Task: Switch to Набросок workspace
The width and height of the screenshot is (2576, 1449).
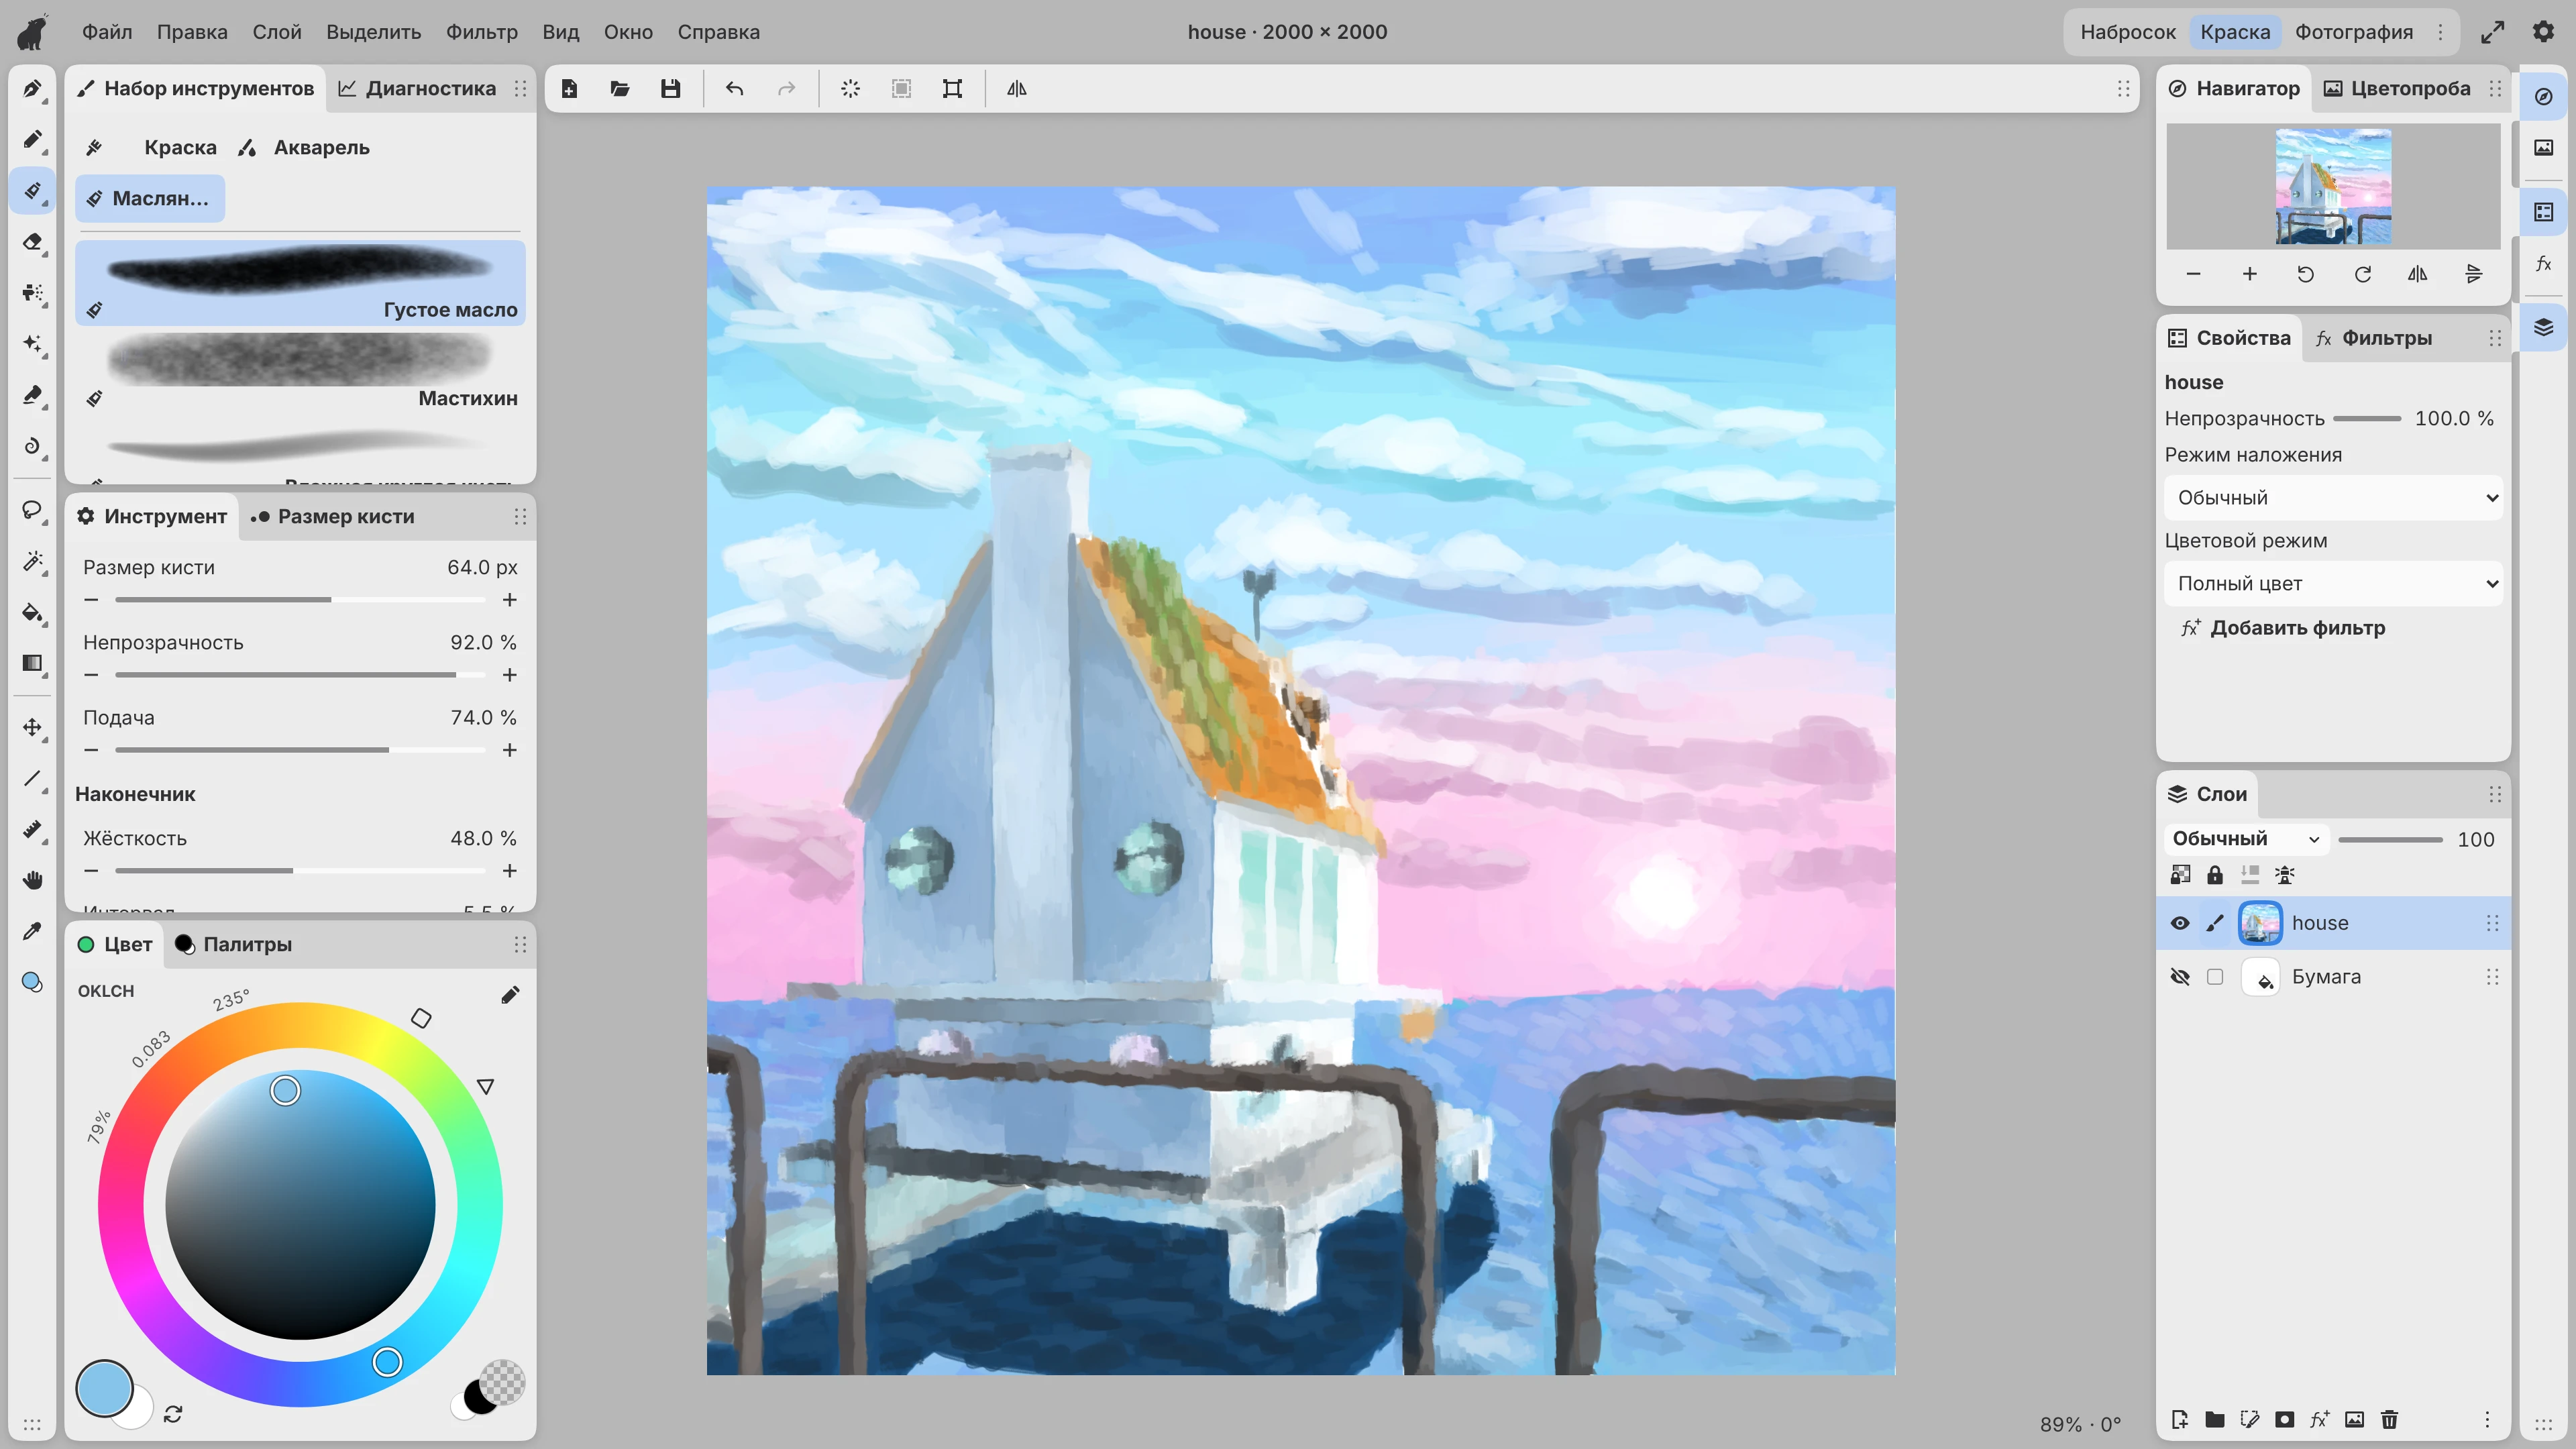Action: (x=2128, y=32)
